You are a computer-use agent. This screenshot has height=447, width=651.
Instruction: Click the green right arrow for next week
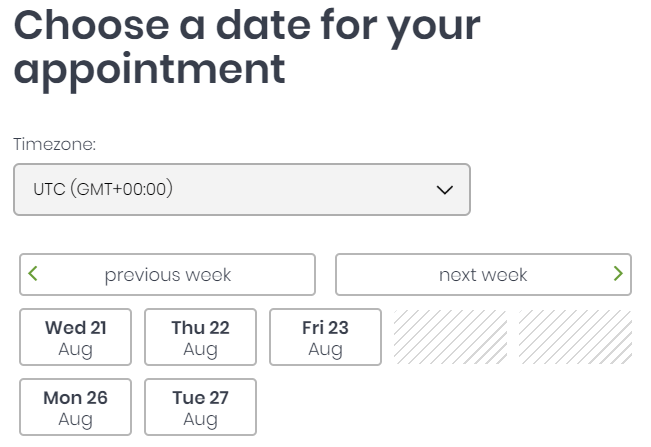[x=618, y=274]
